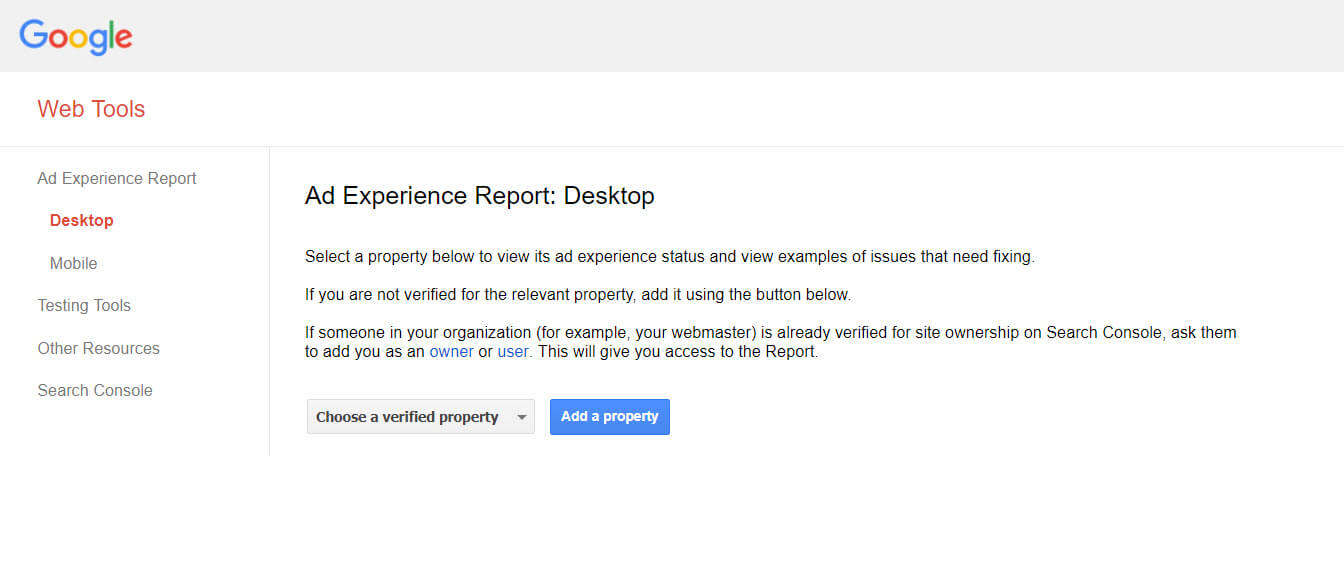Open Testing Tools in sidebar
1344x564 pixels.
(x=84, y=305)
